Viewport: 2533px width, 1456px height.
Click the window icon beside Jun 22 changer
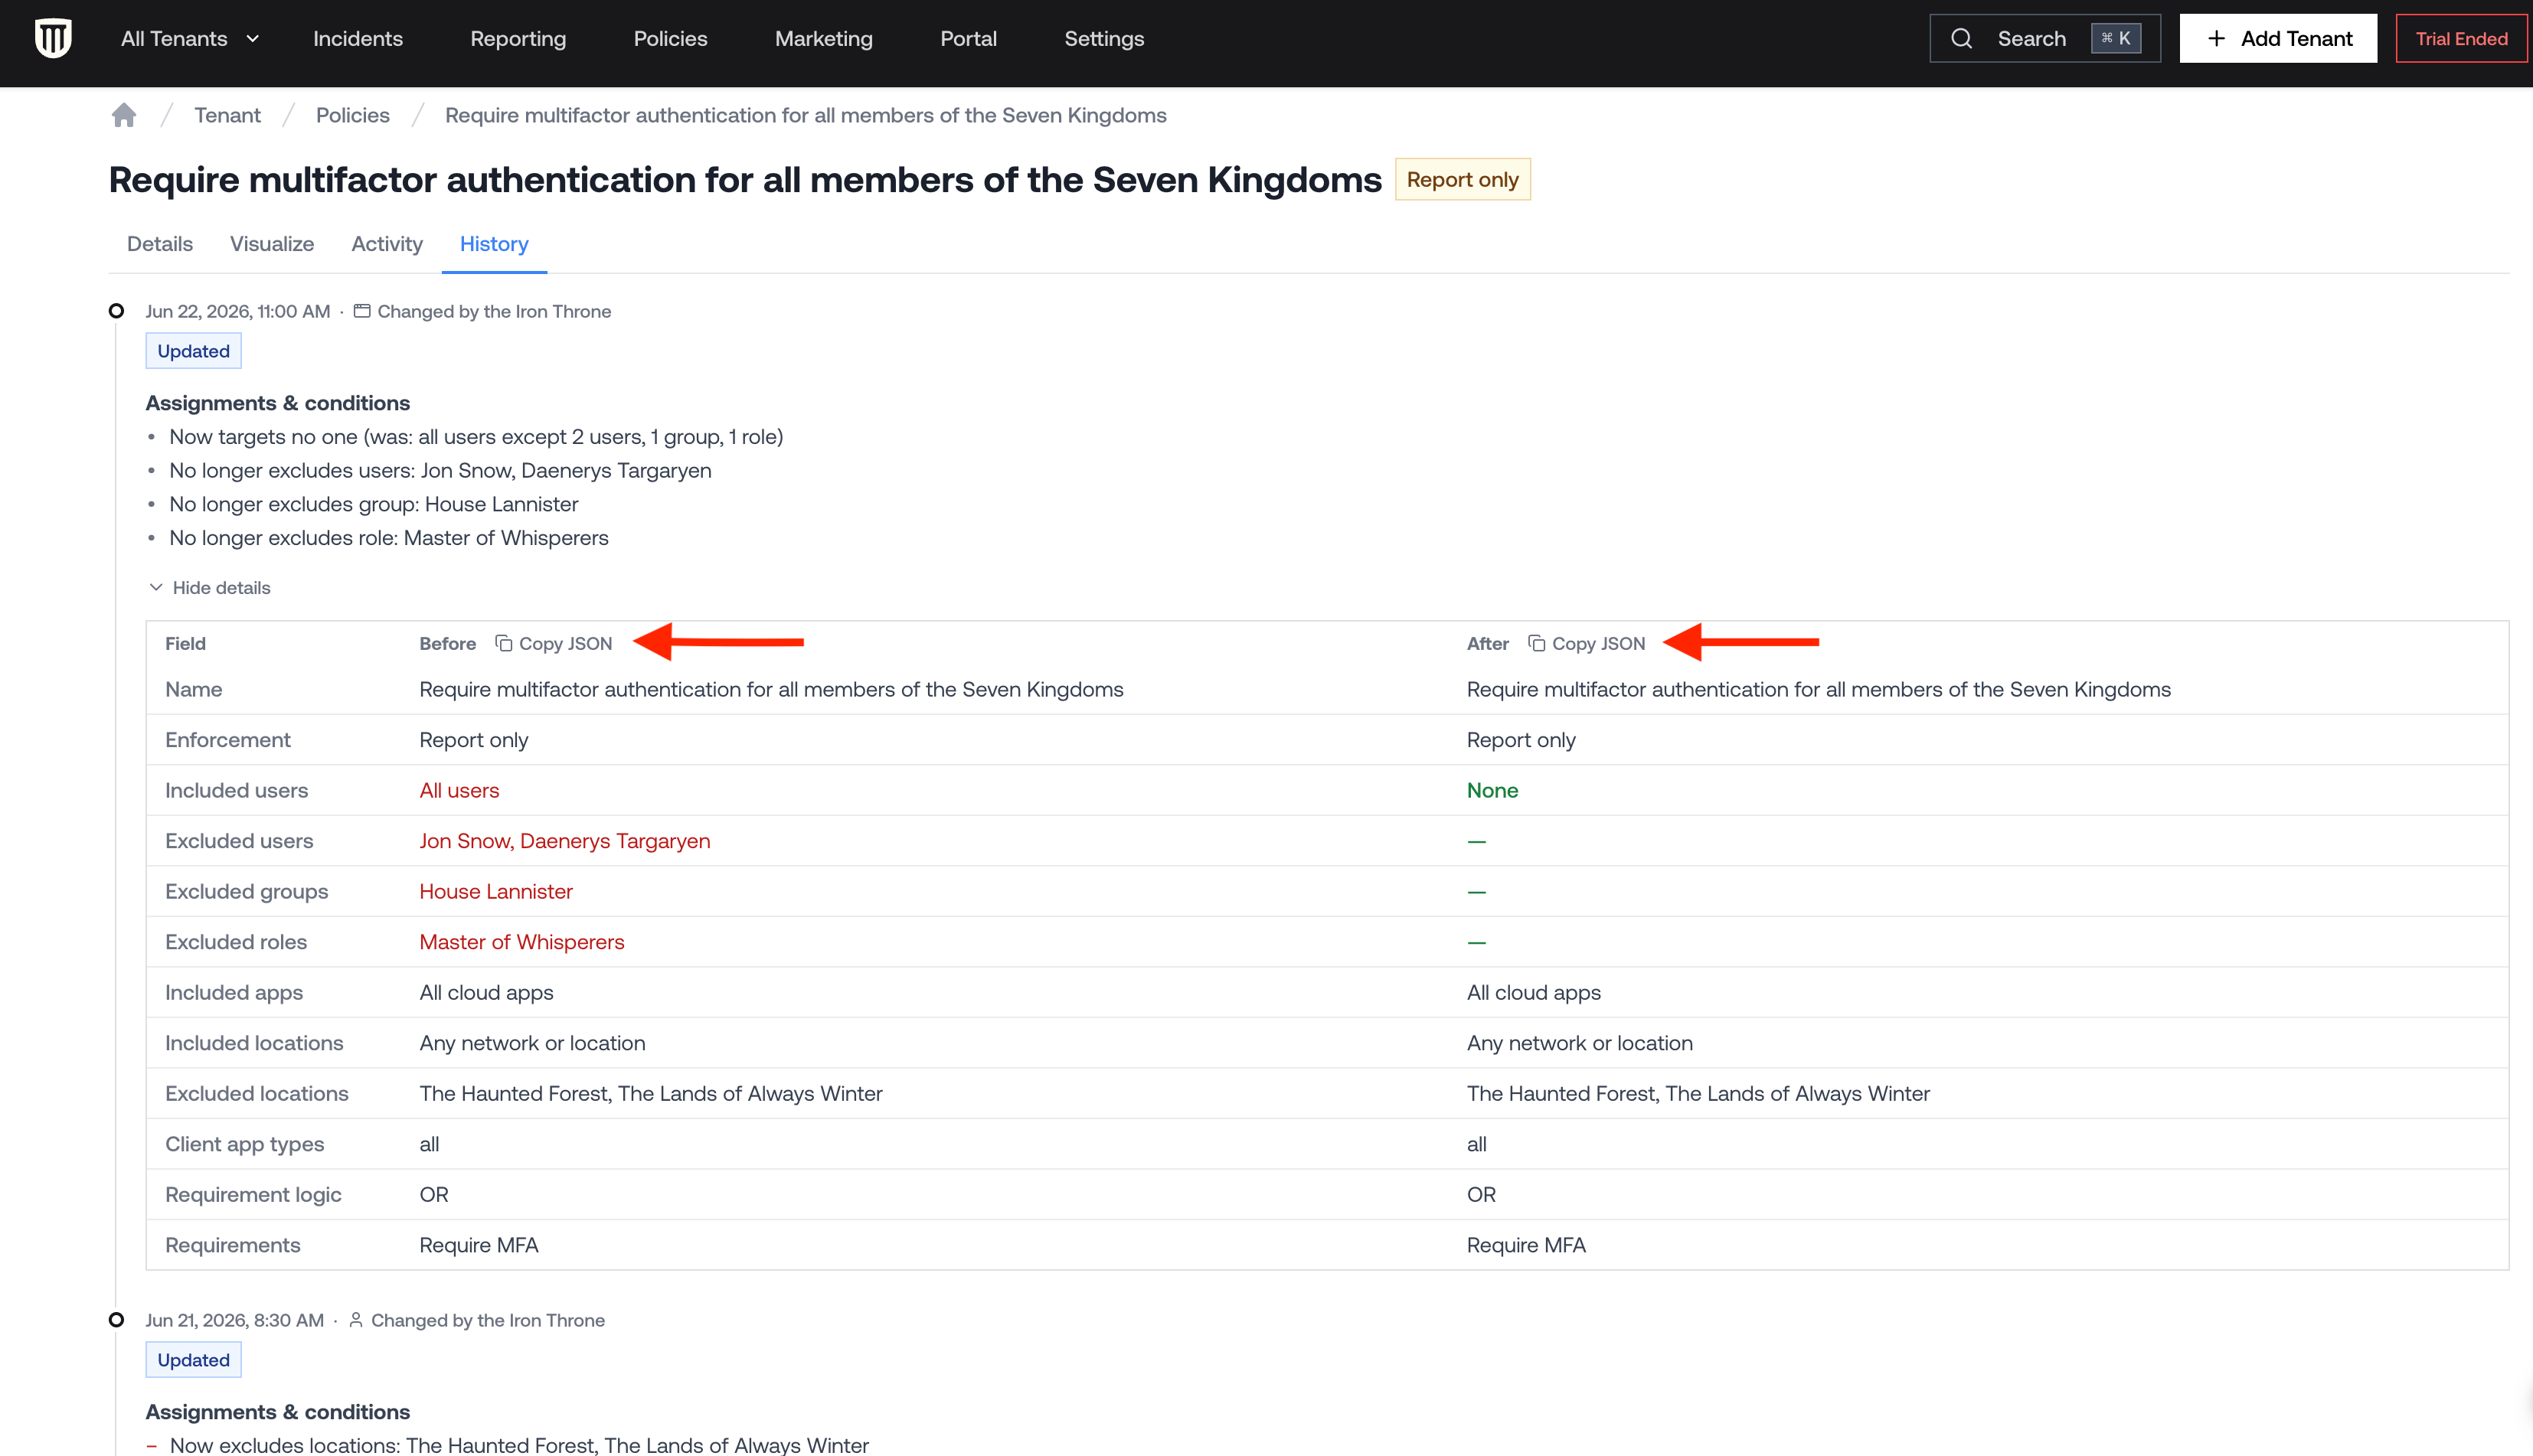click(x=362, y=311)
